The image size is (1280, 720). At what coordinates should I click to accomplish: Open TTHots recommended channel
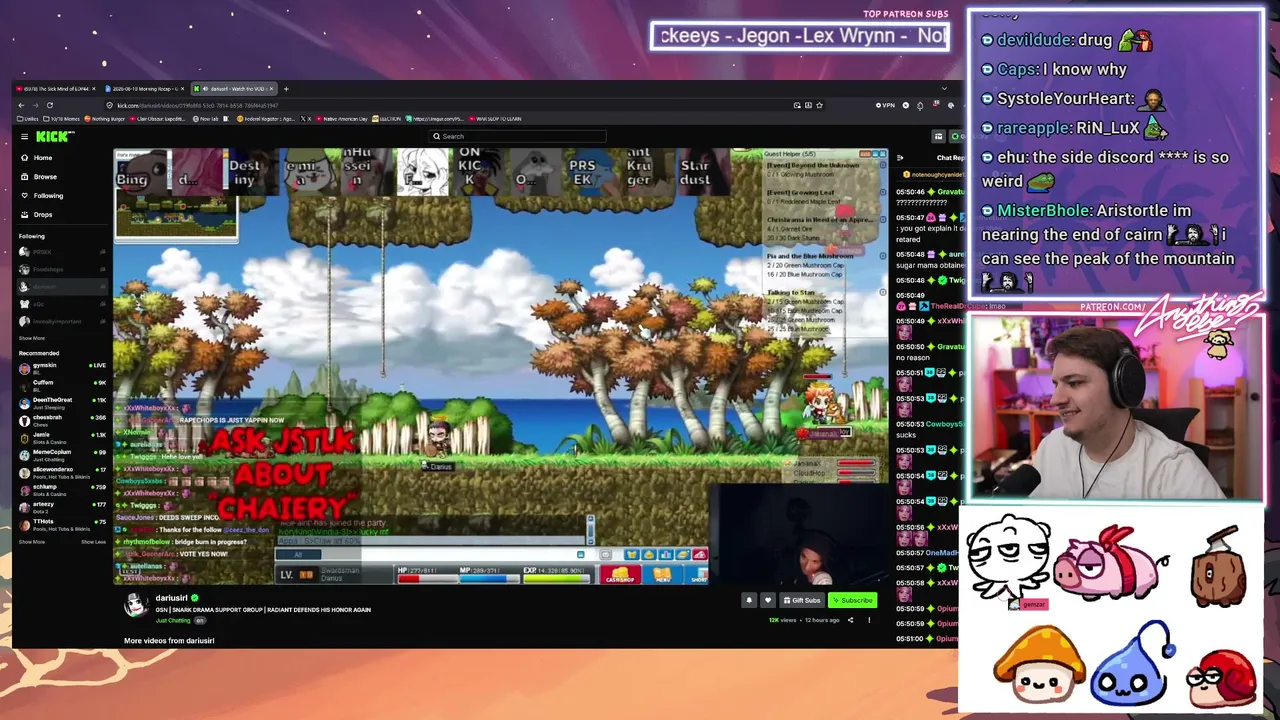click(x=62, y=524)
